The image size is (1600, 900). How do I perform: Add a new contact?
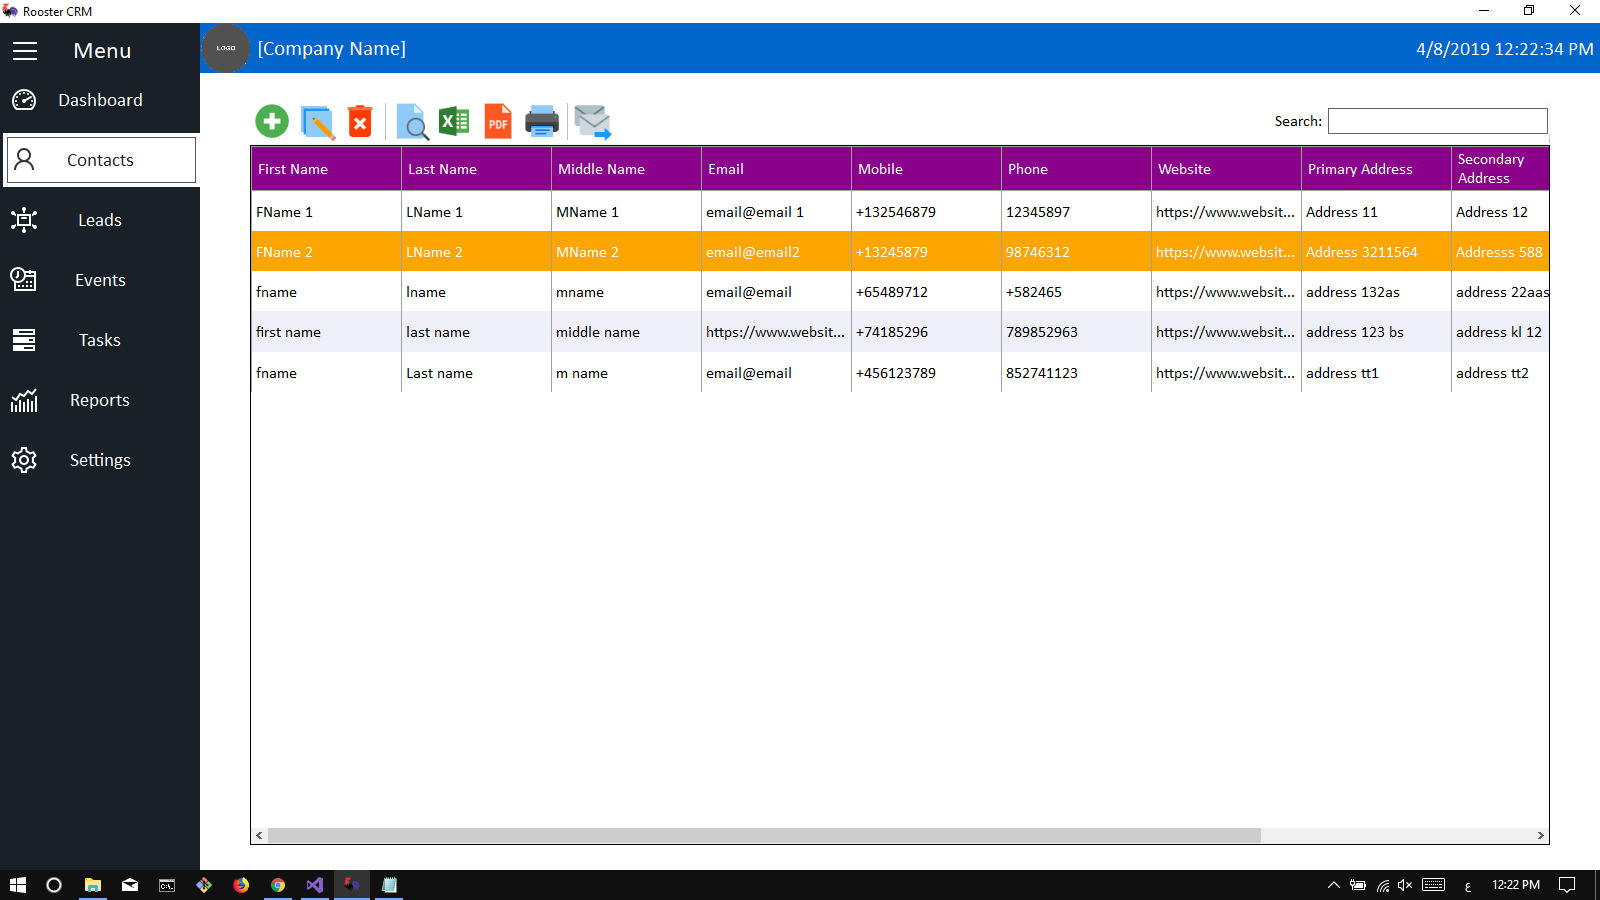271,120
